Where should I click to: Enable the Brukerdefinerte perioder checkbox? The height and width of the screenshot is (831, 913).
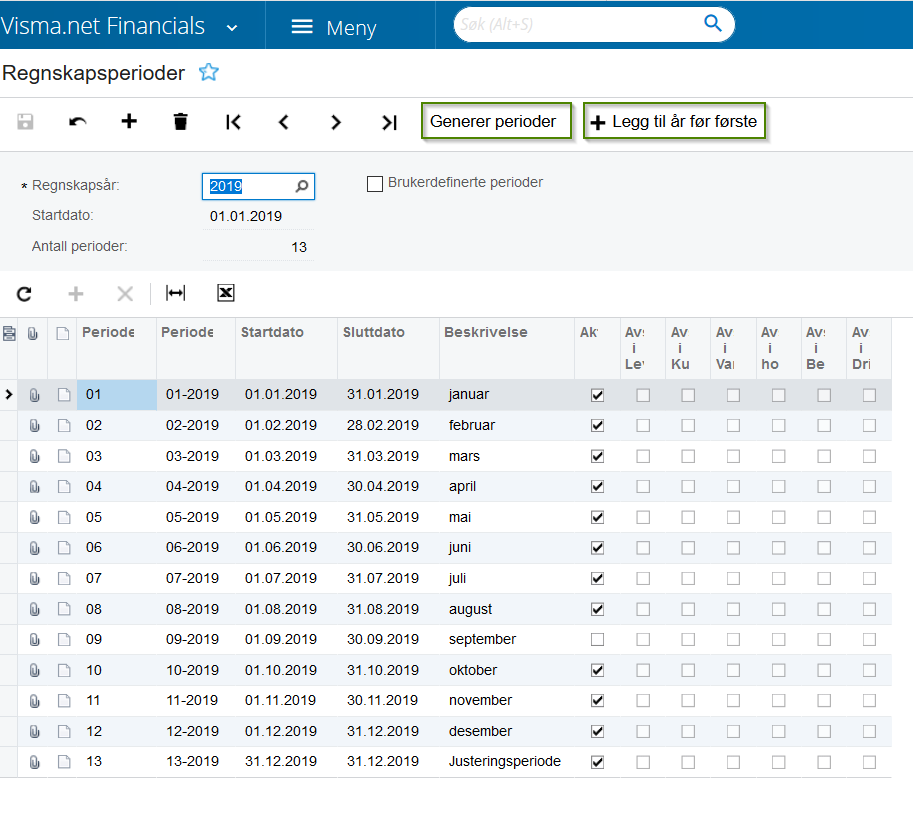coord(375,184)
